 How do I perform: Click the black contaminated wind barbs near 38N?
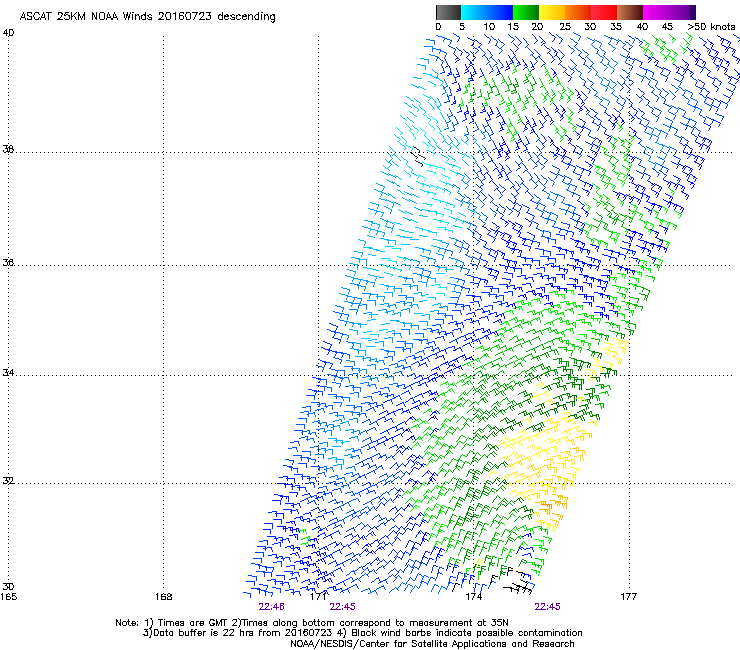point(418,156)
